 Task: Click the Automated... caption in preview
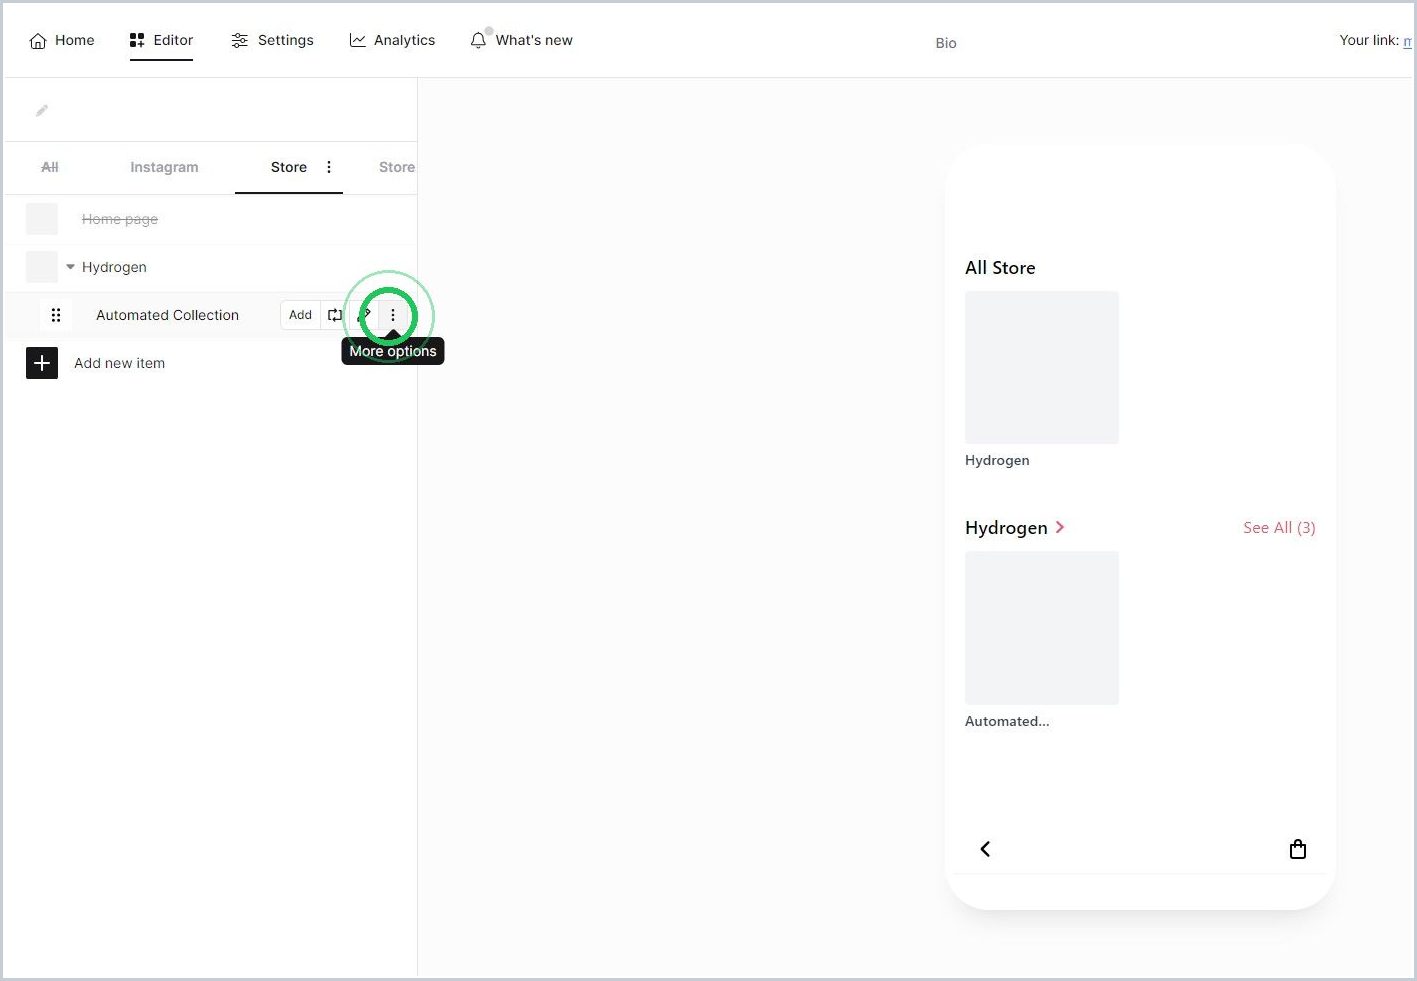click(1007, 721)
